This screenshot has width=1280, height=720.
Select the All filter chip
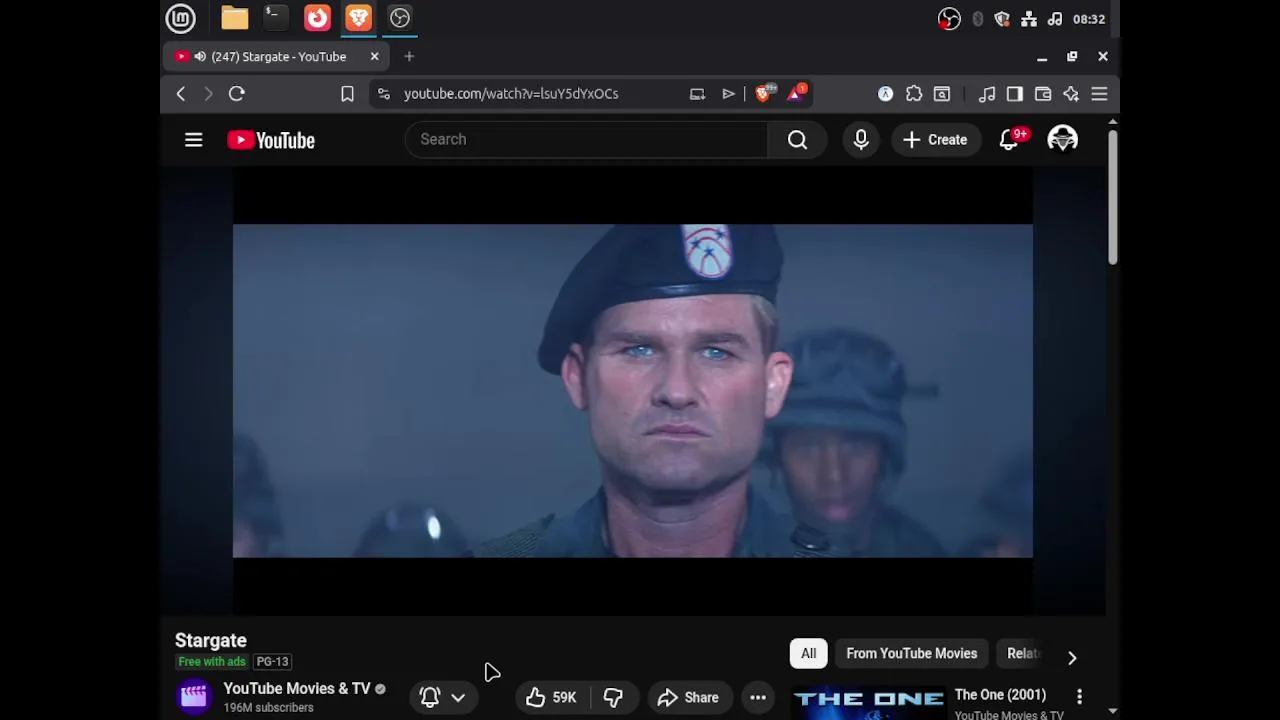[x=808, y=653]
